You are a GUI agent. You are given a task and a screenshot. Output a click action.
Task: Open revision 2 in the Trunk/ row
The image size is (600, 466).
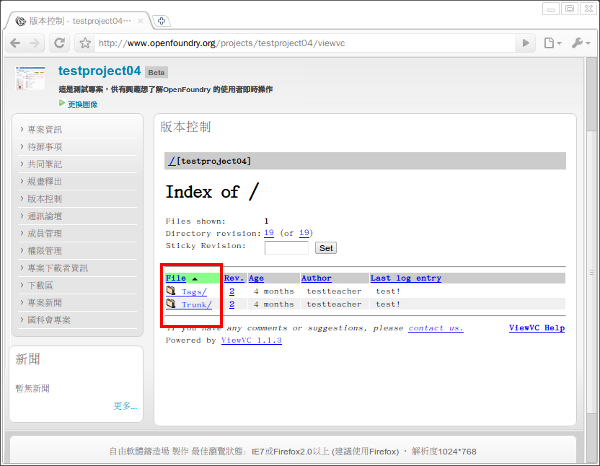tap(232, 305)
